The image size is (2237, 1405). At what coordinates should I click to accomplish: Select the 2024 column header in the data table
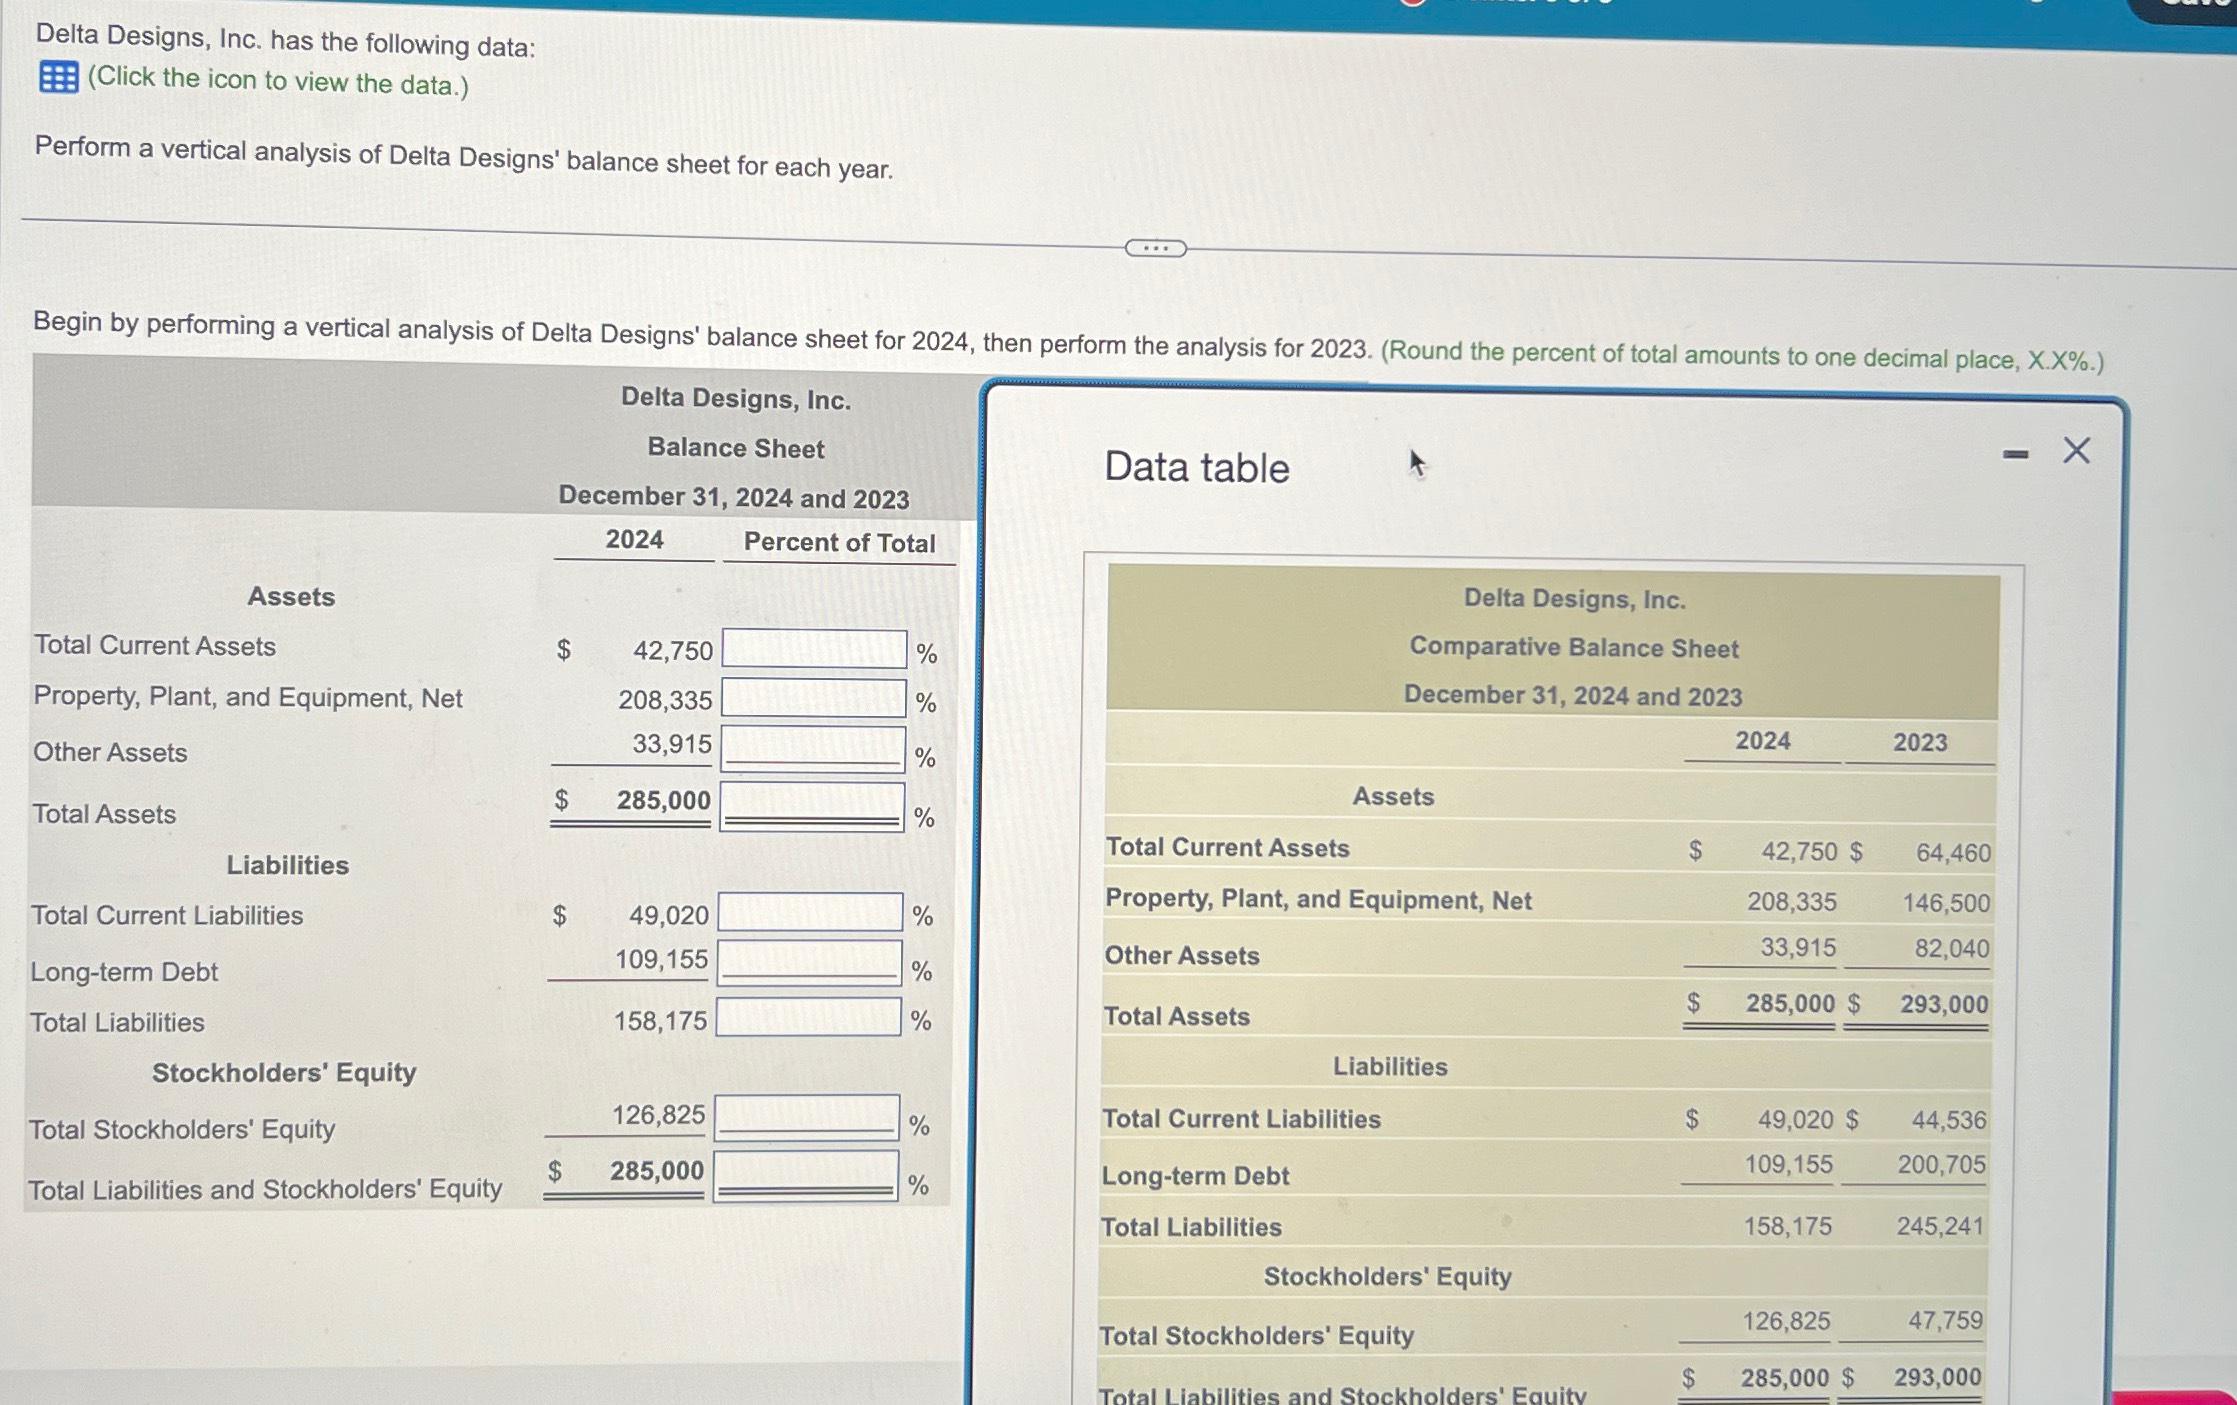tap(1765, 741)
